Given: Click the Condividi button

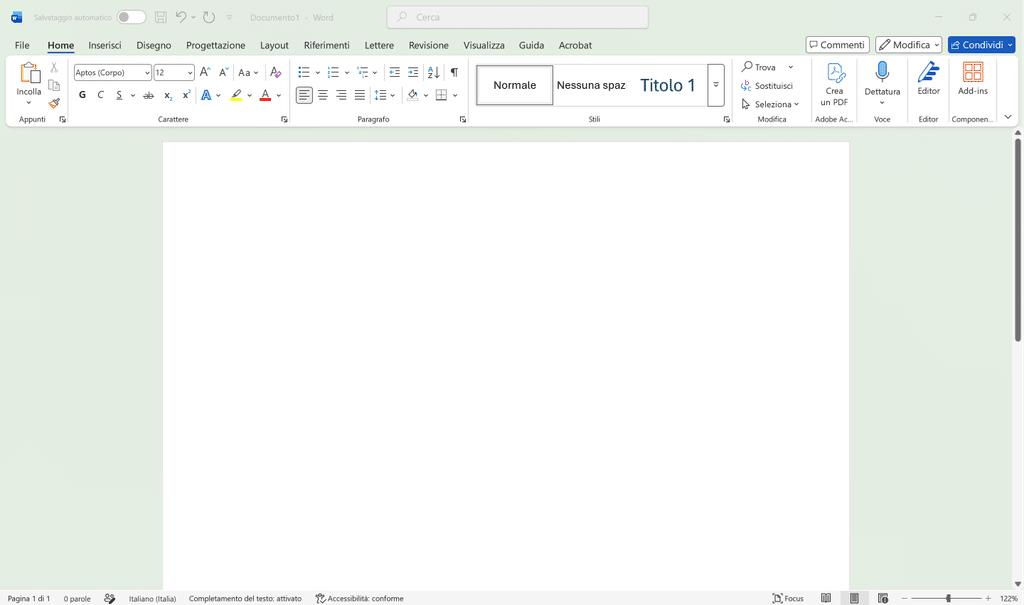Looking at the screenshot, I should pyautogui.click(x=982, y=45).
